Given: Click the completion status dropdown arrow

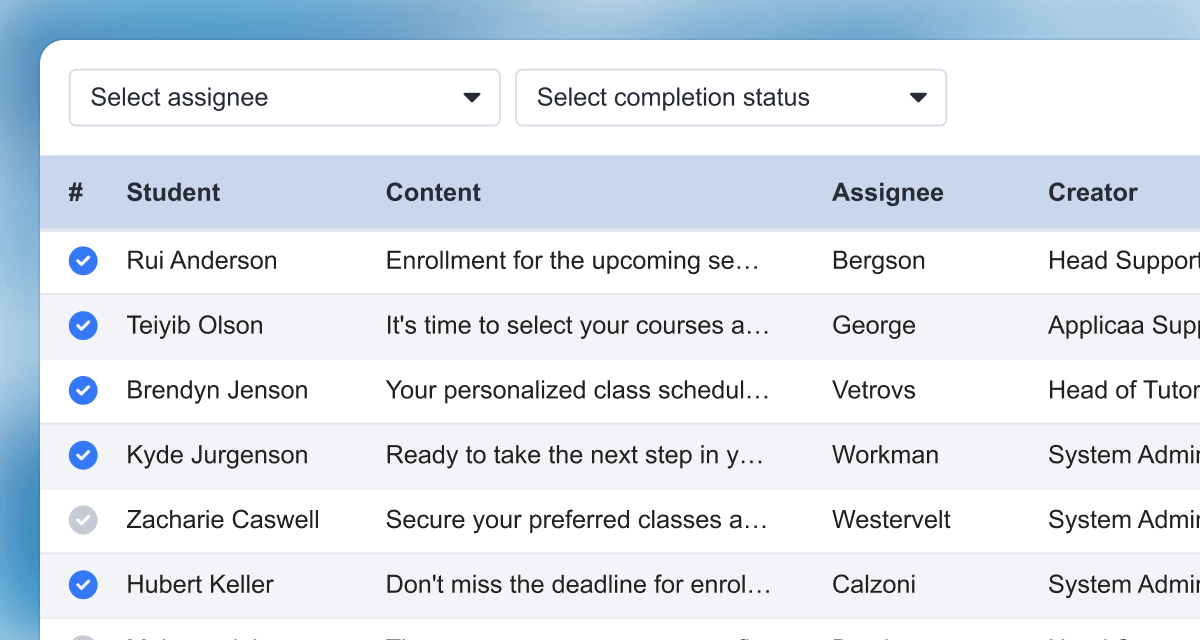Looking at the screenshot, I should pos(918,98).
